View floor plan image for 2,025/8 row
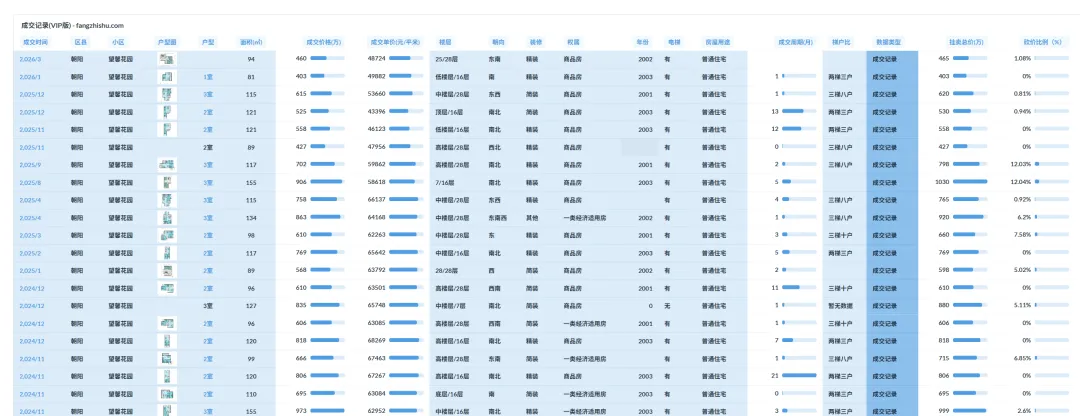The width and height of the screenshot is (1080, 416). (x=167, y=183)
